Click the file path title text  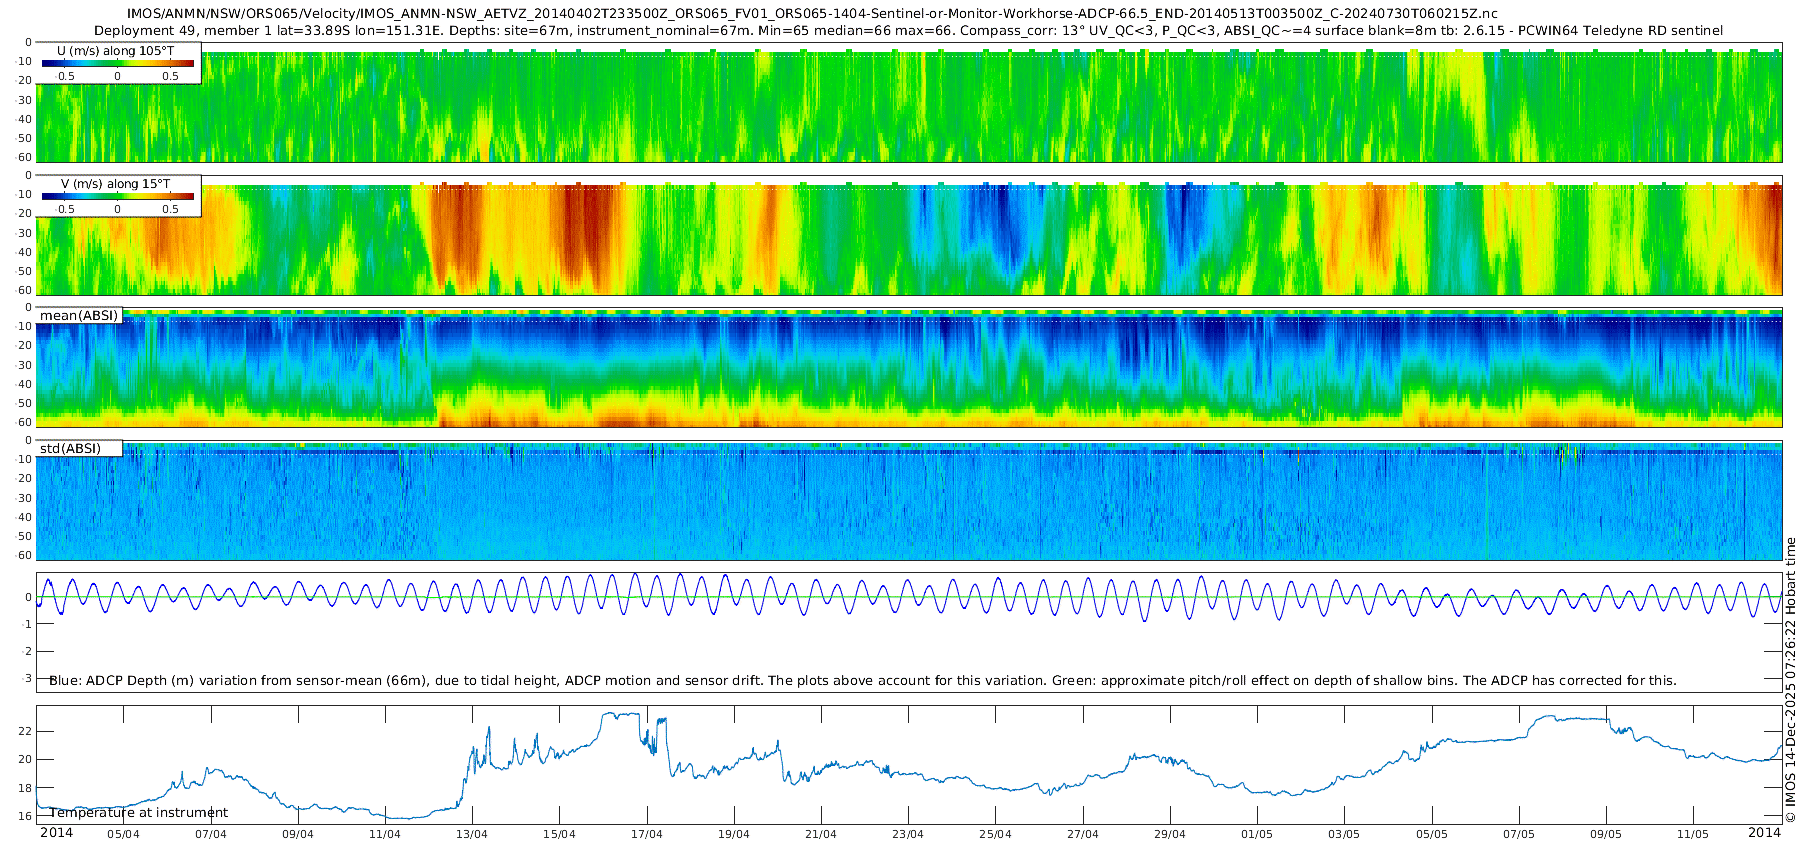click(813, 14)
